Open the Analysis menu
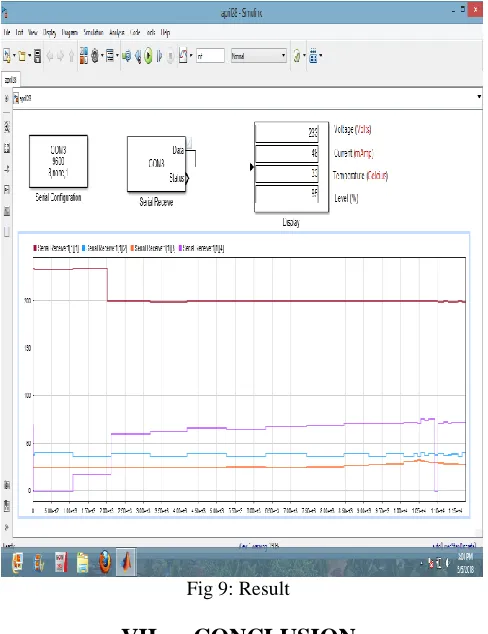Viewport: 488px width, 634px height. pos(116,33)
